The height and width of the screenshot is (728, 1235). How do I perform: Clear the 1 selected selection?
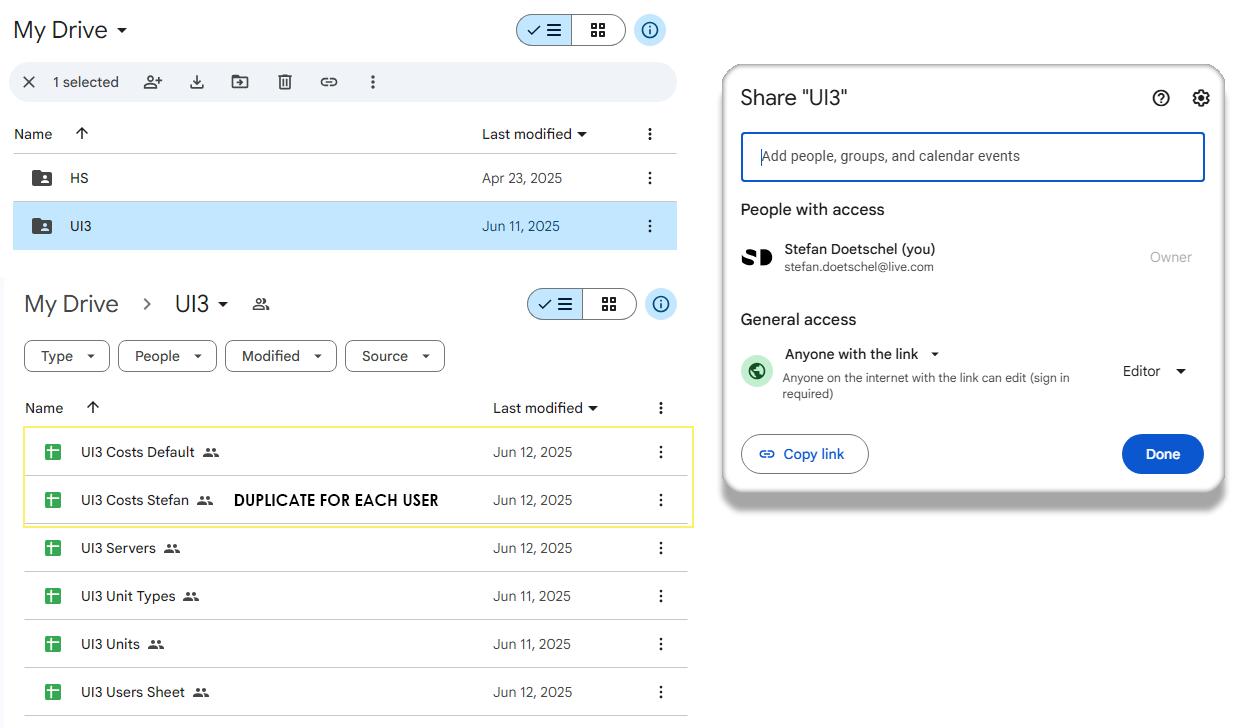point(29,82)
